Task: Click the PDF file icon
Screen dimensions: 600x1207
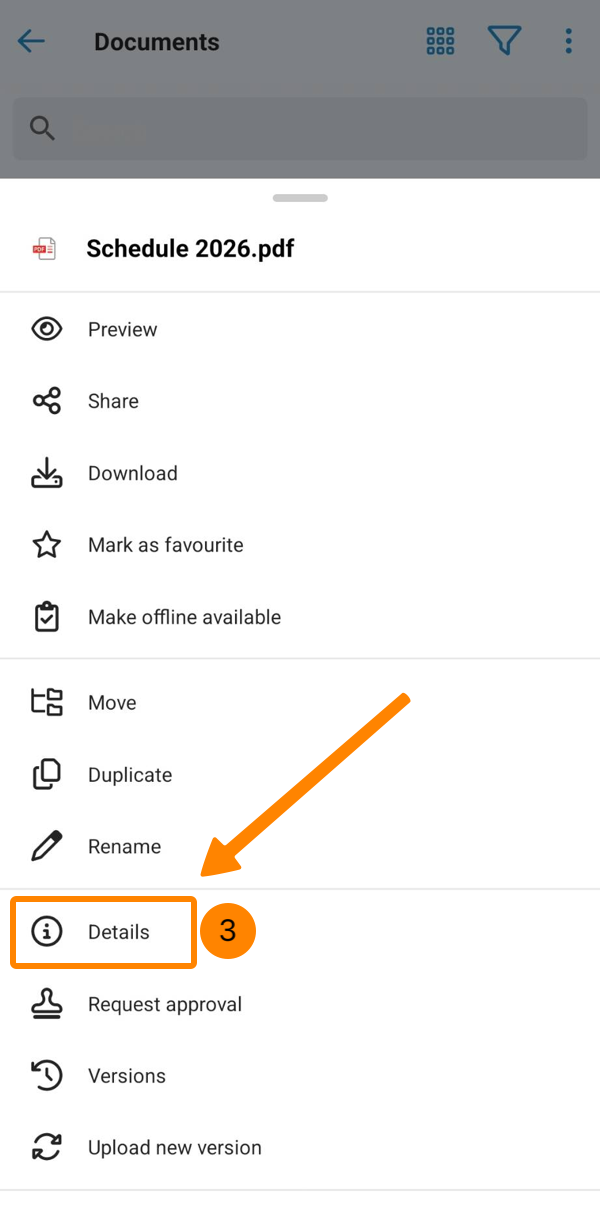Action: coord(45,249)
